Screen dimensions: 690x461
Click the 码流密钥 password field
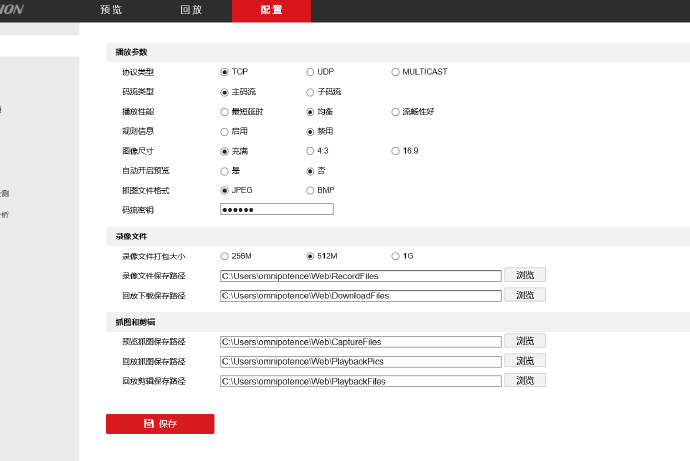276,209
